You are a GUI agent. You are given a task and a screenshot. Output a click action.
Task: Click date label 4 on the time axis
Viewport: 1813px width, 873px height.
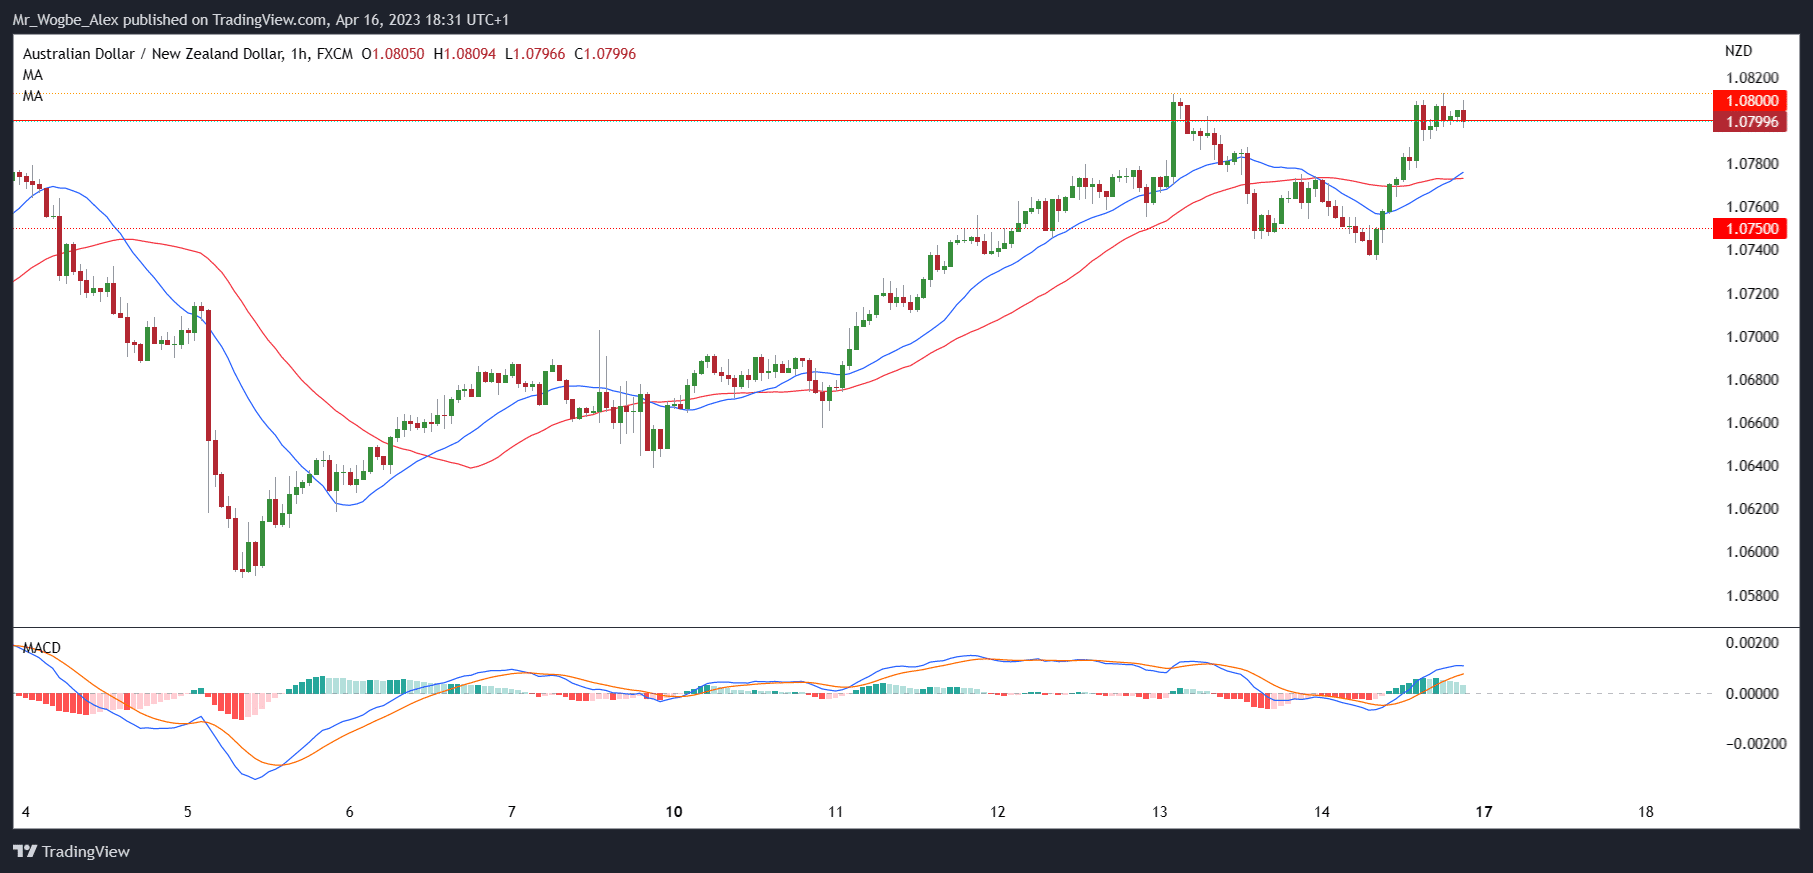[26, 812]
